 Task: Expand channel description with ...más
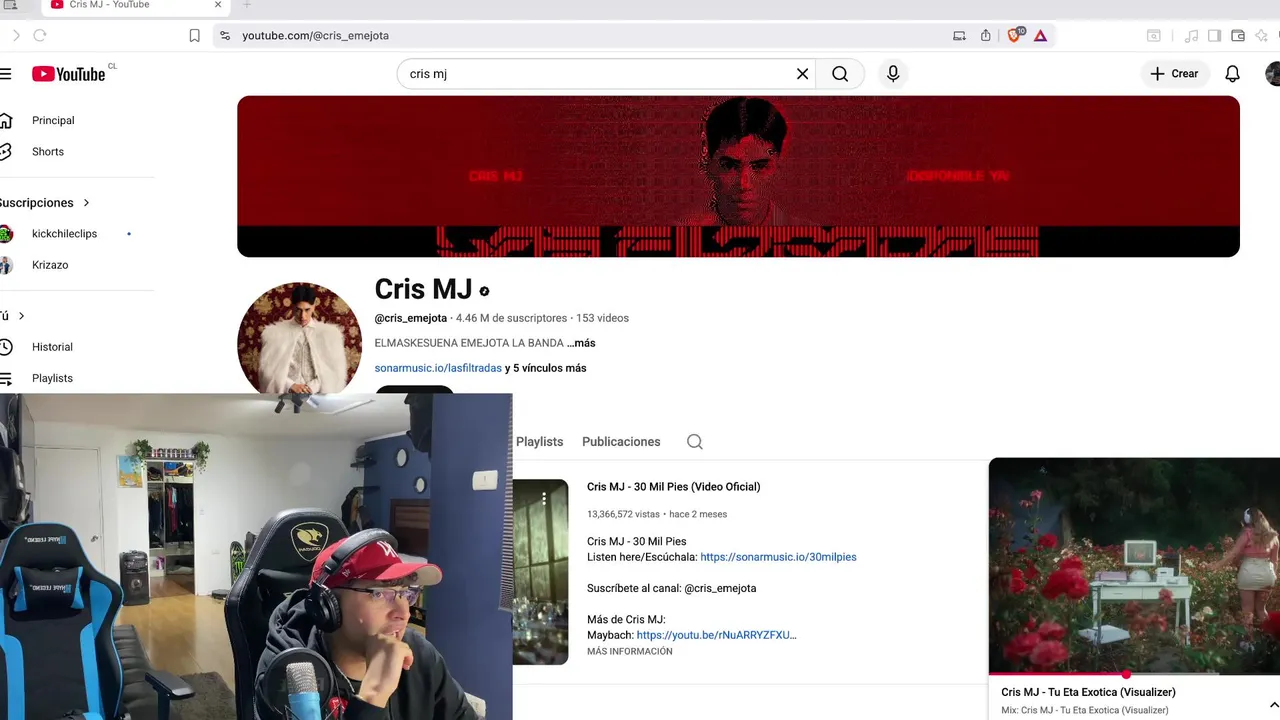581,343
